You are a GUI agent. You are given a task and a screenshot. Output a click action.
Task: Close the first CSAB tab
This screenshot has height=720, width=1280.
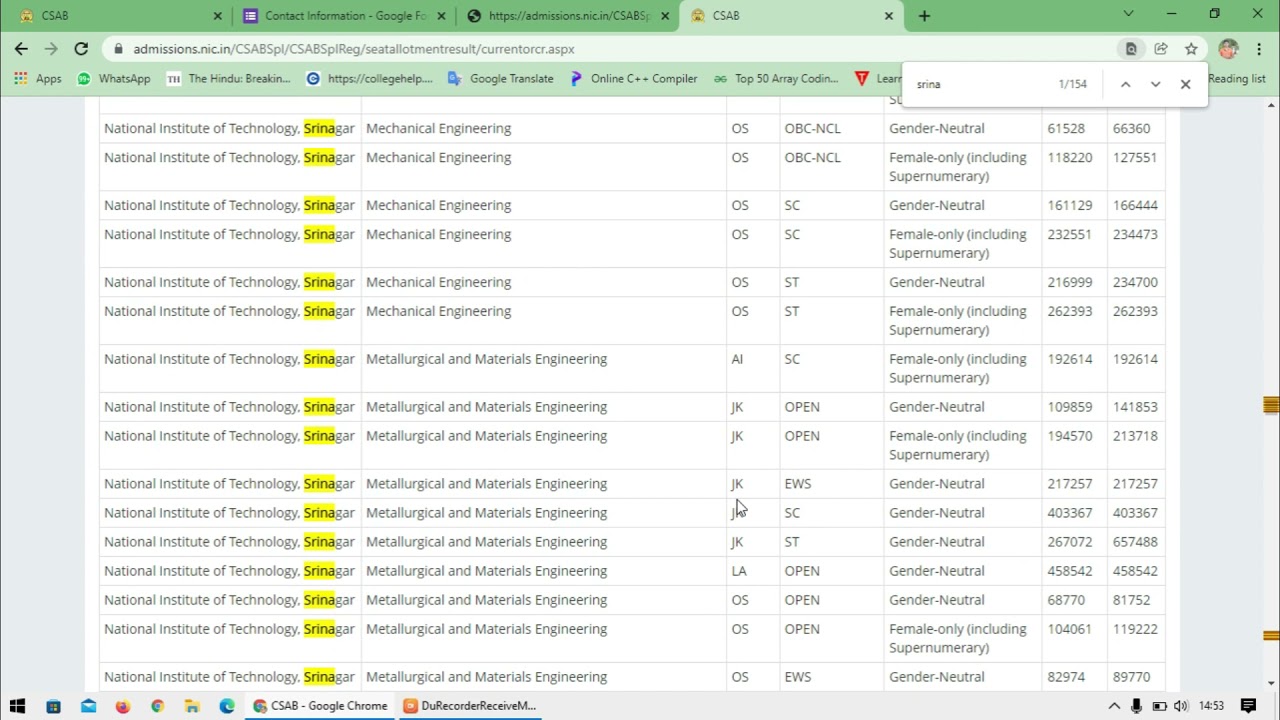217,16
